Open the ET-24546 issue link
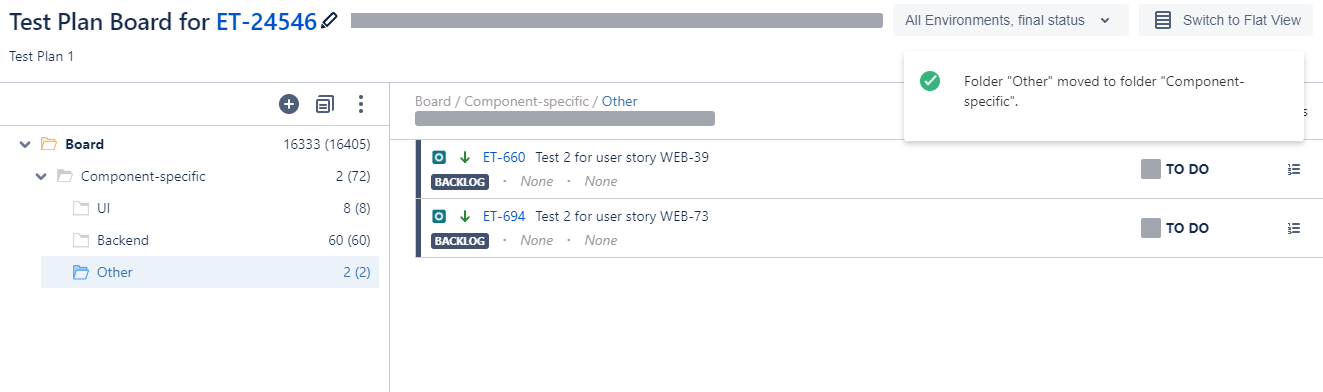This screenshot has width=1323, height=392. pyautogui.click(x=267, y=20)
